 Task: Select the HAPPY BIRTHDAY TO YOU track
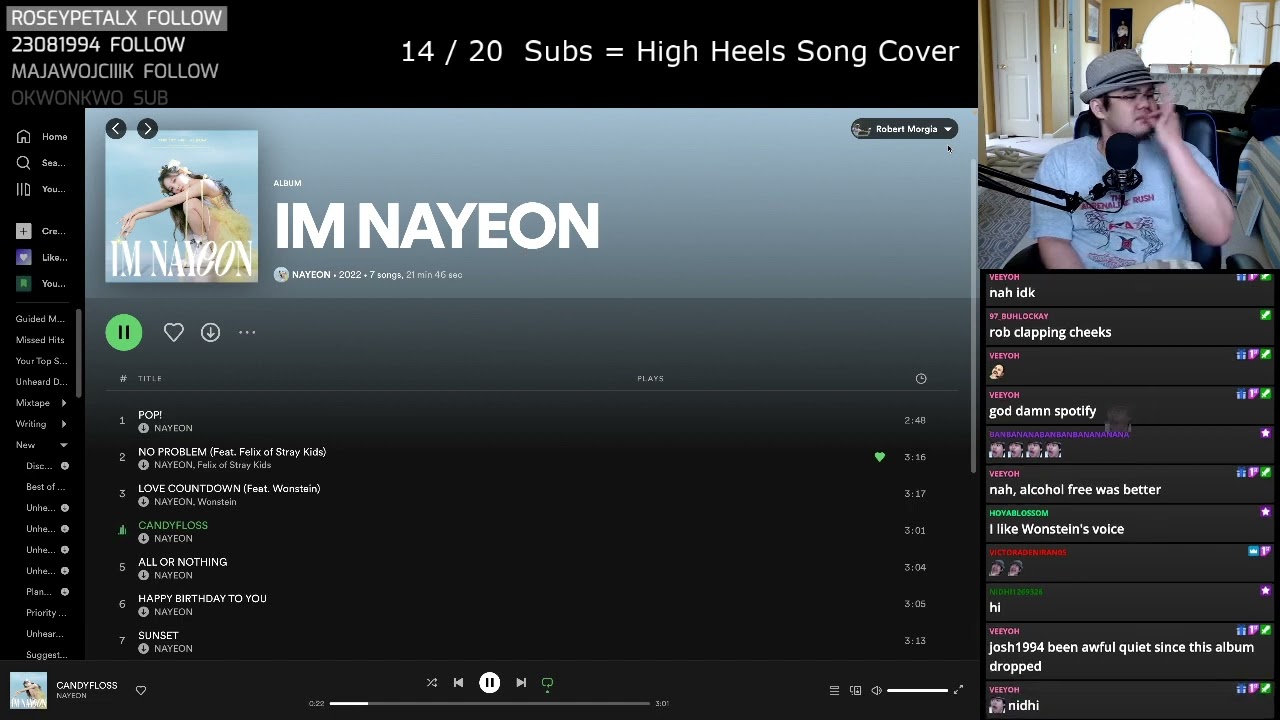[x=202, y=599]
